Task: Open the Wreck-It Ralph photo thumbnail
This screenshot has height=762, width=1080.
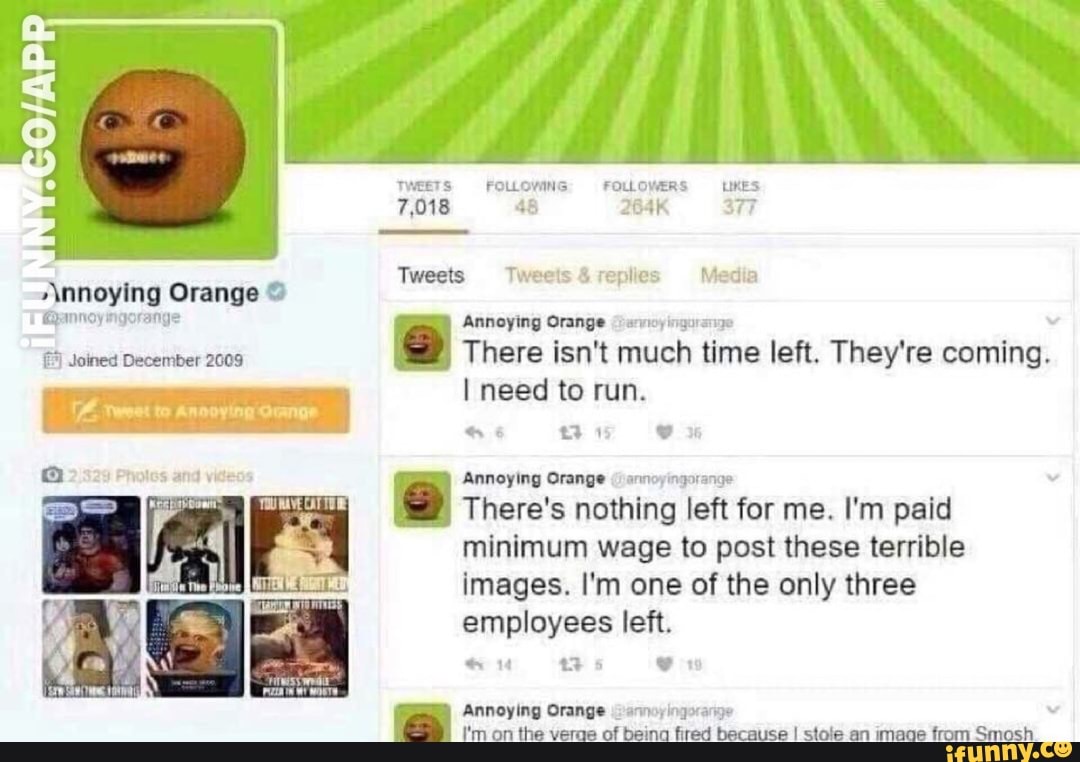Action: click(91, 544)
